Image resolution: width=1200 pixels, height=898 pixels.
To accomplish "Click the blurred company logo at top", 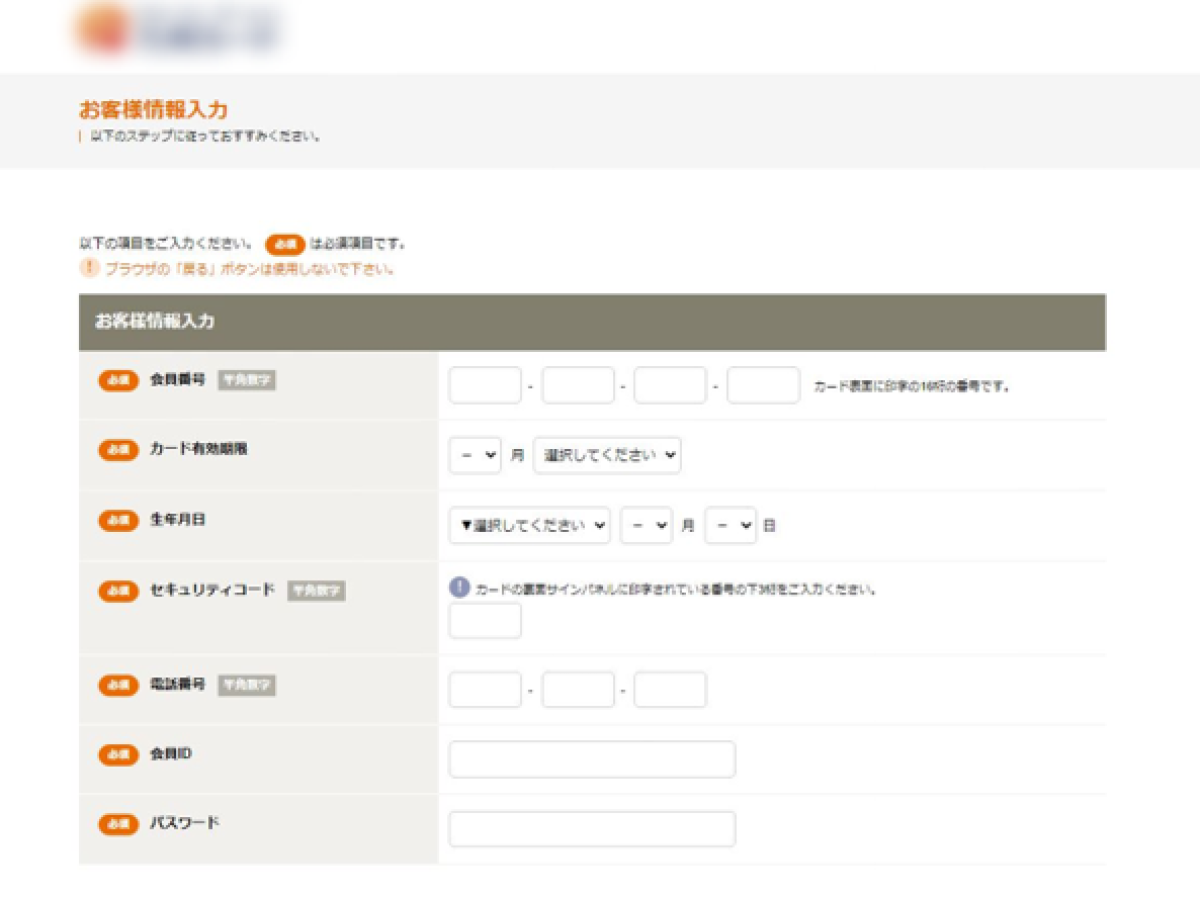I will 176,29.
